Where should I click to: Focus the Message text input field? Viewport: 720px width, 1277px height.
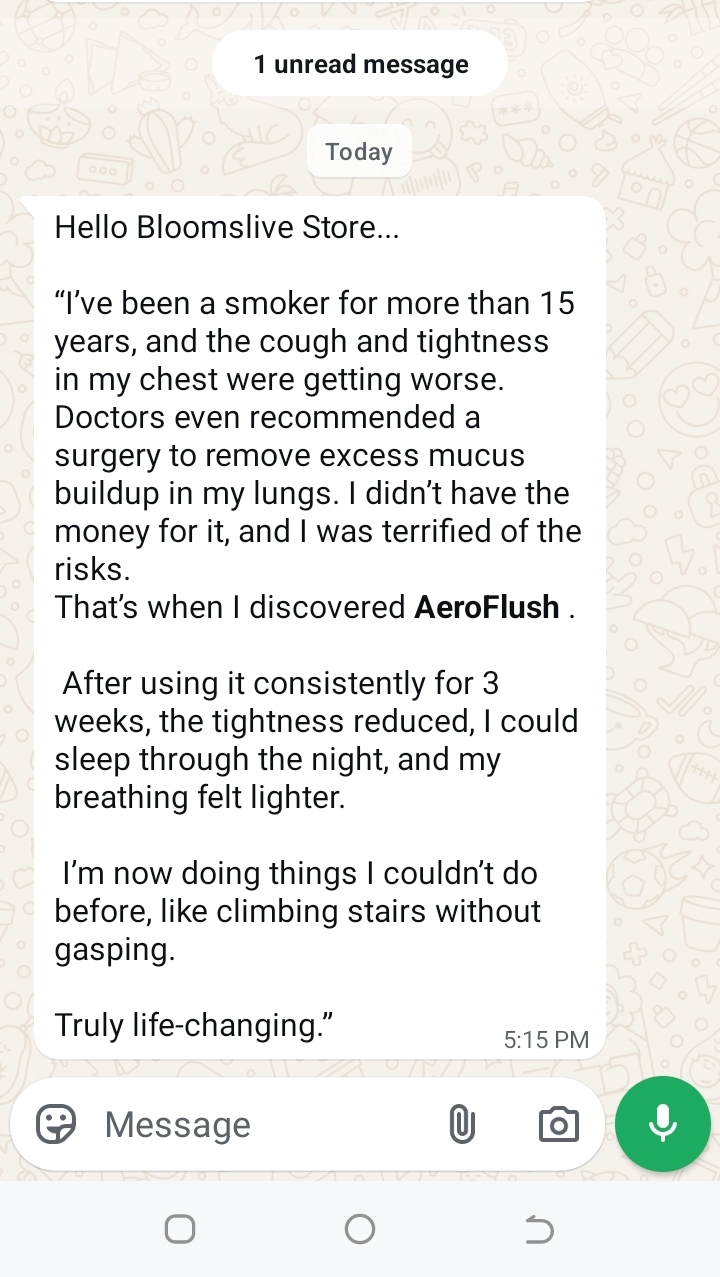coord(260,1125)
